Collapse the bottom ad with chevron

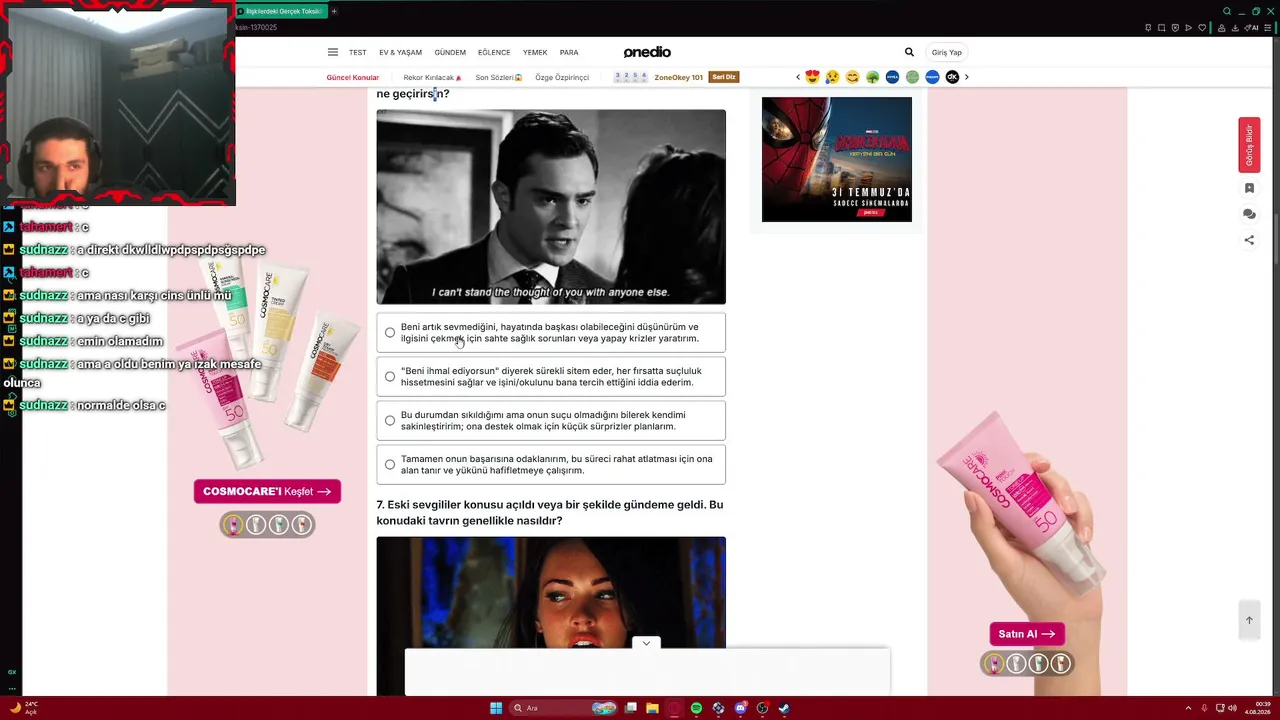pos(646,643)
